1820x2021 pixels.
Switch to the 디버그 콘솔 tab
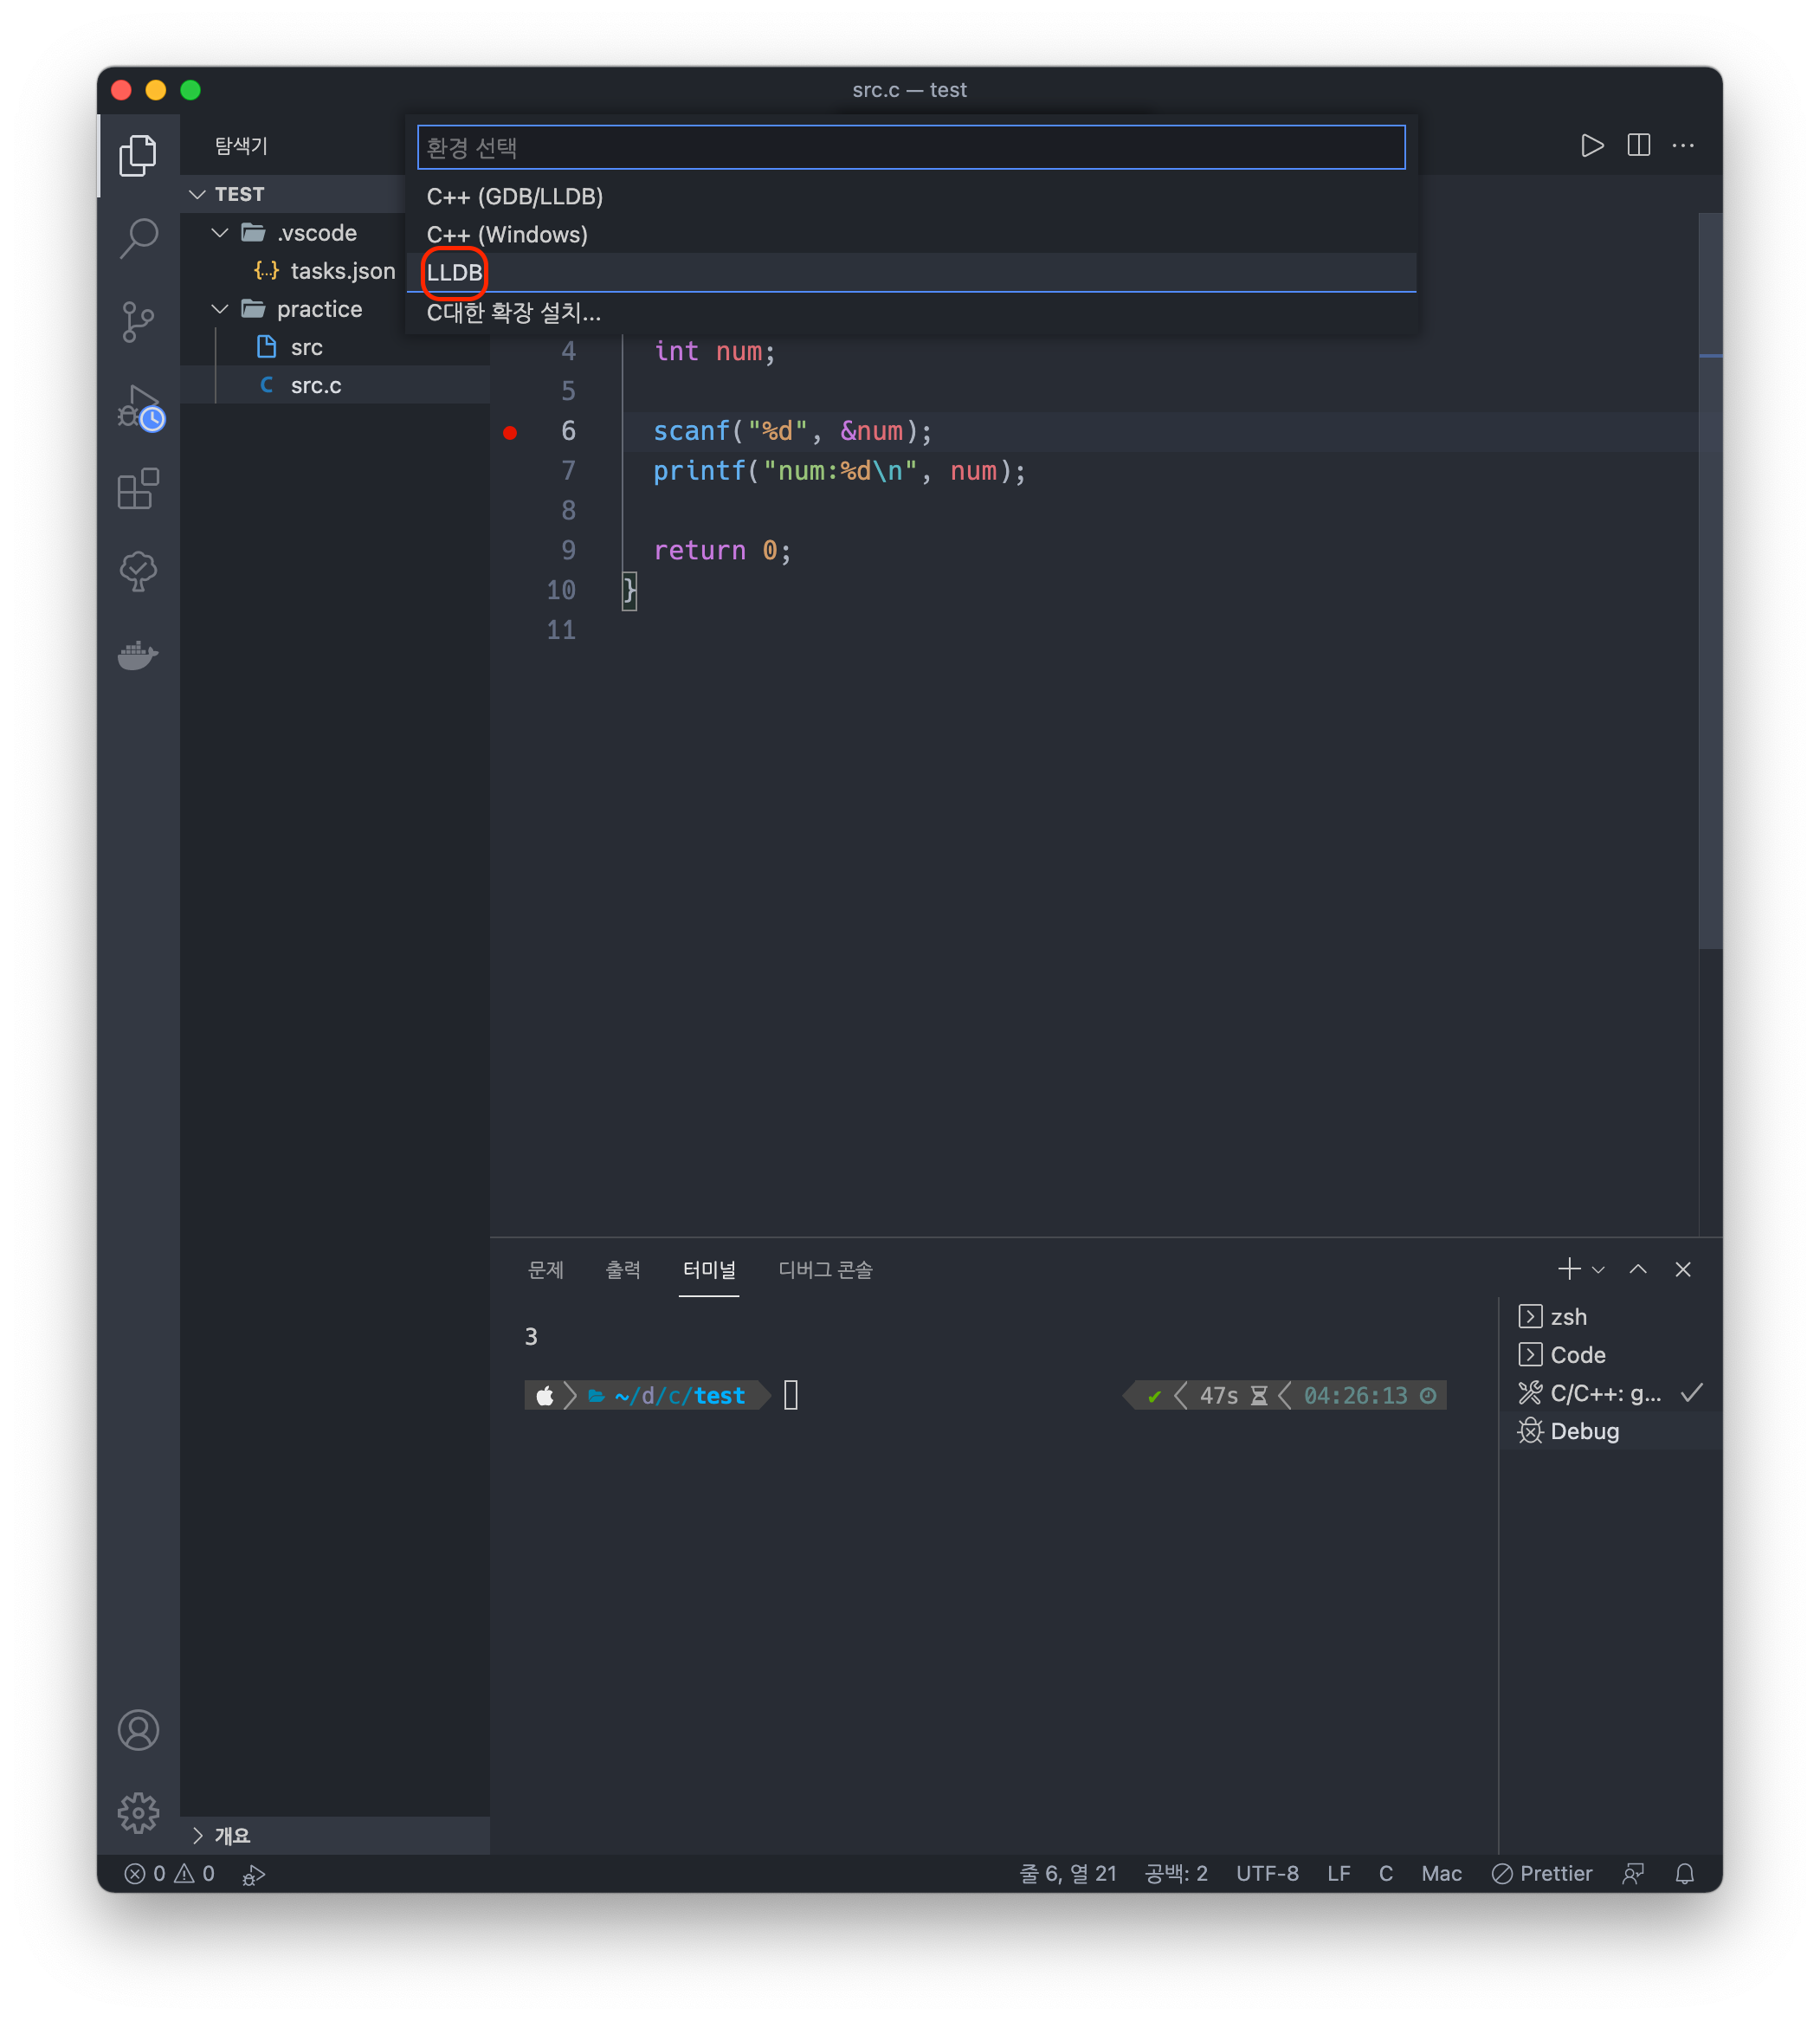coord(825,1269)
